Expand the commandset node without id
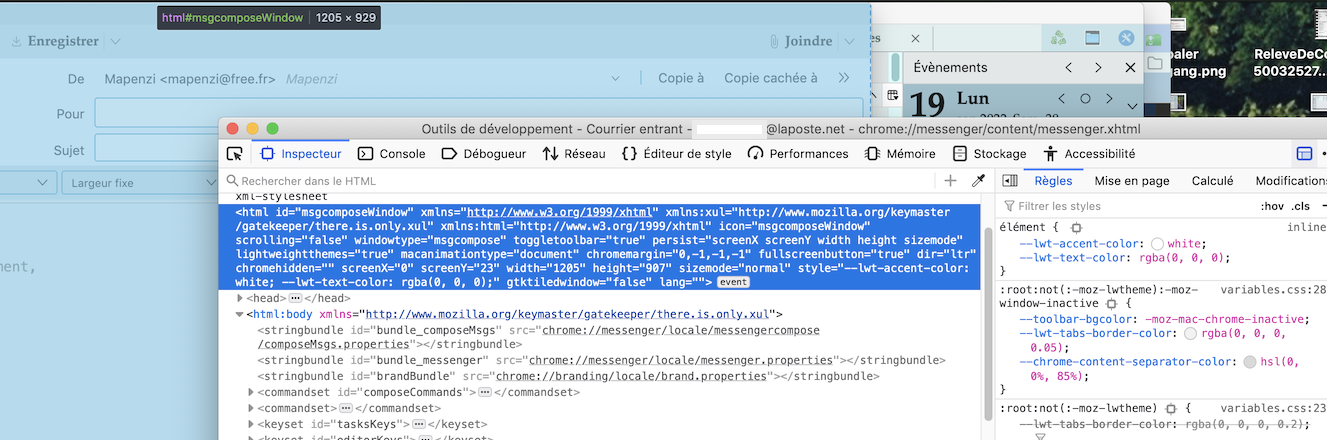The width and height of the screenshot is (1327, 440). (251, 408)
